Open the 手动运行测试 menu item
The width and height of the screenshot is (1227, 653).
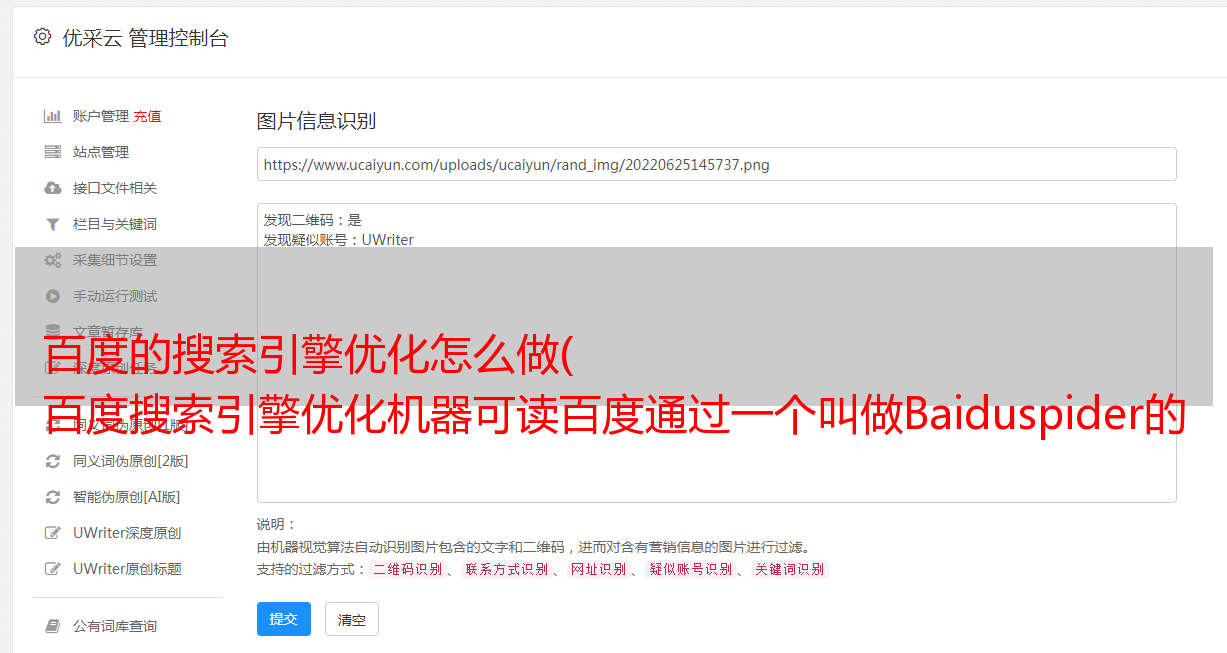point(115,296)
